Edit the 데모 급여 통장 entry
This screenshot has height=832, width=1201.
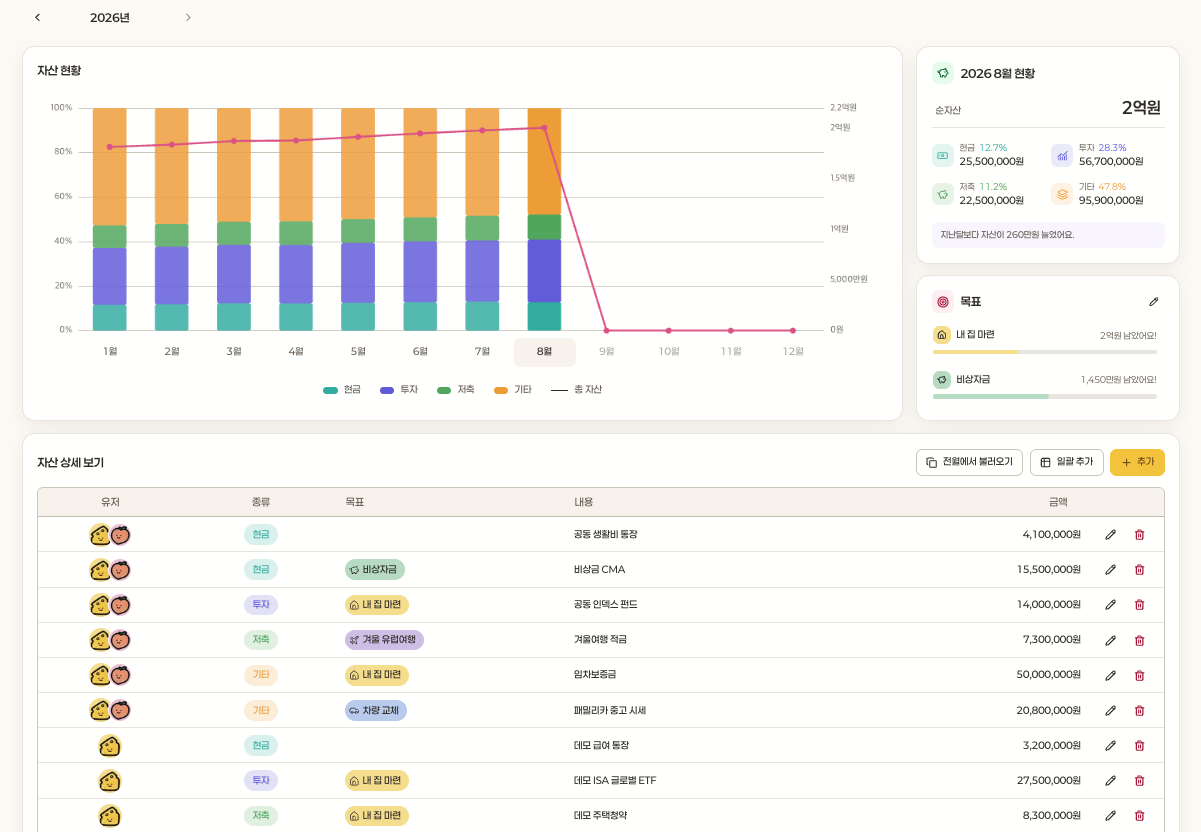[1110, 746]
